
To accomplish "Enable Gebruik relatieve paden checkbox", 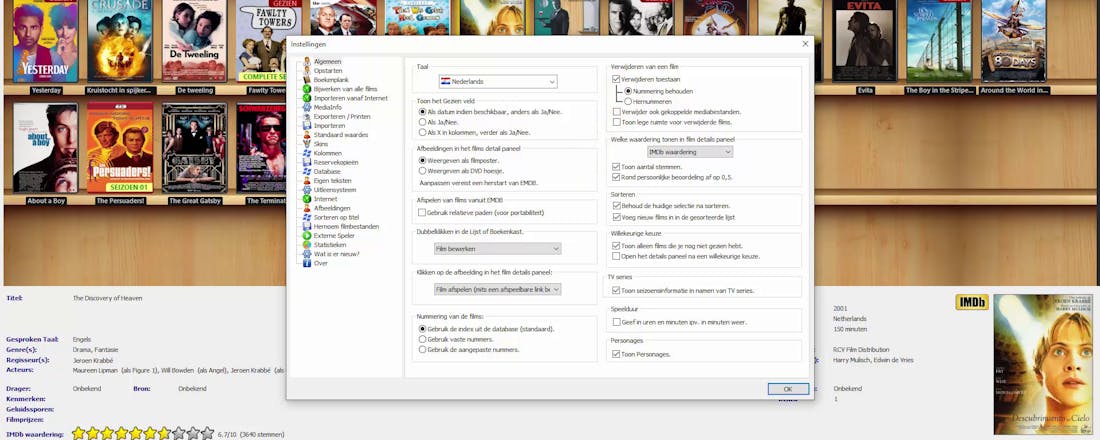I will pyautogui.click(x=422, y=213).
